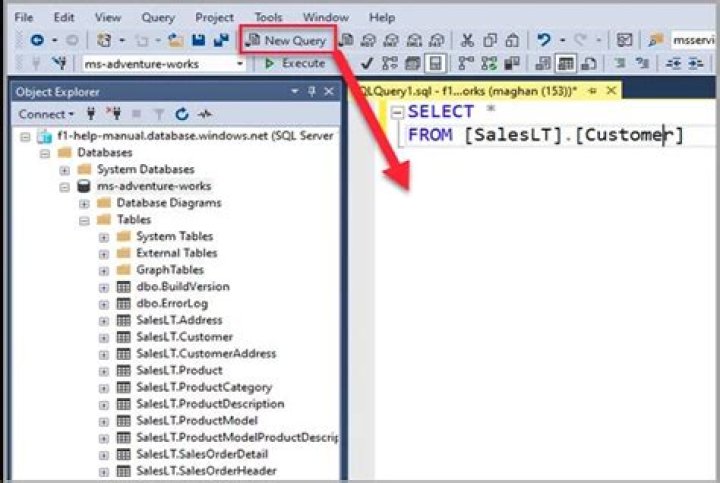Expand the Database Diagrams folder
The height and width of the screenshot is (483, 720).
(x=84, y=204)
